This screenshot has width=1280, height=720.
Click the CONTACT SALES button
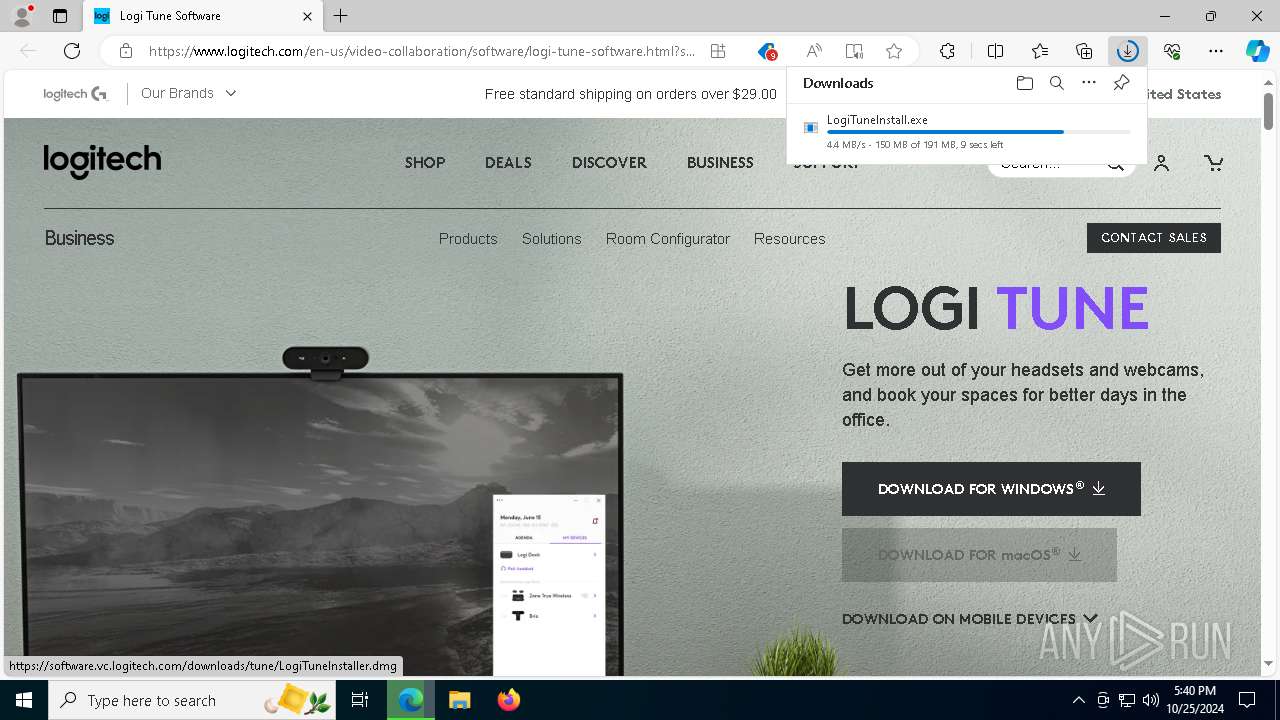point(1154,238)
